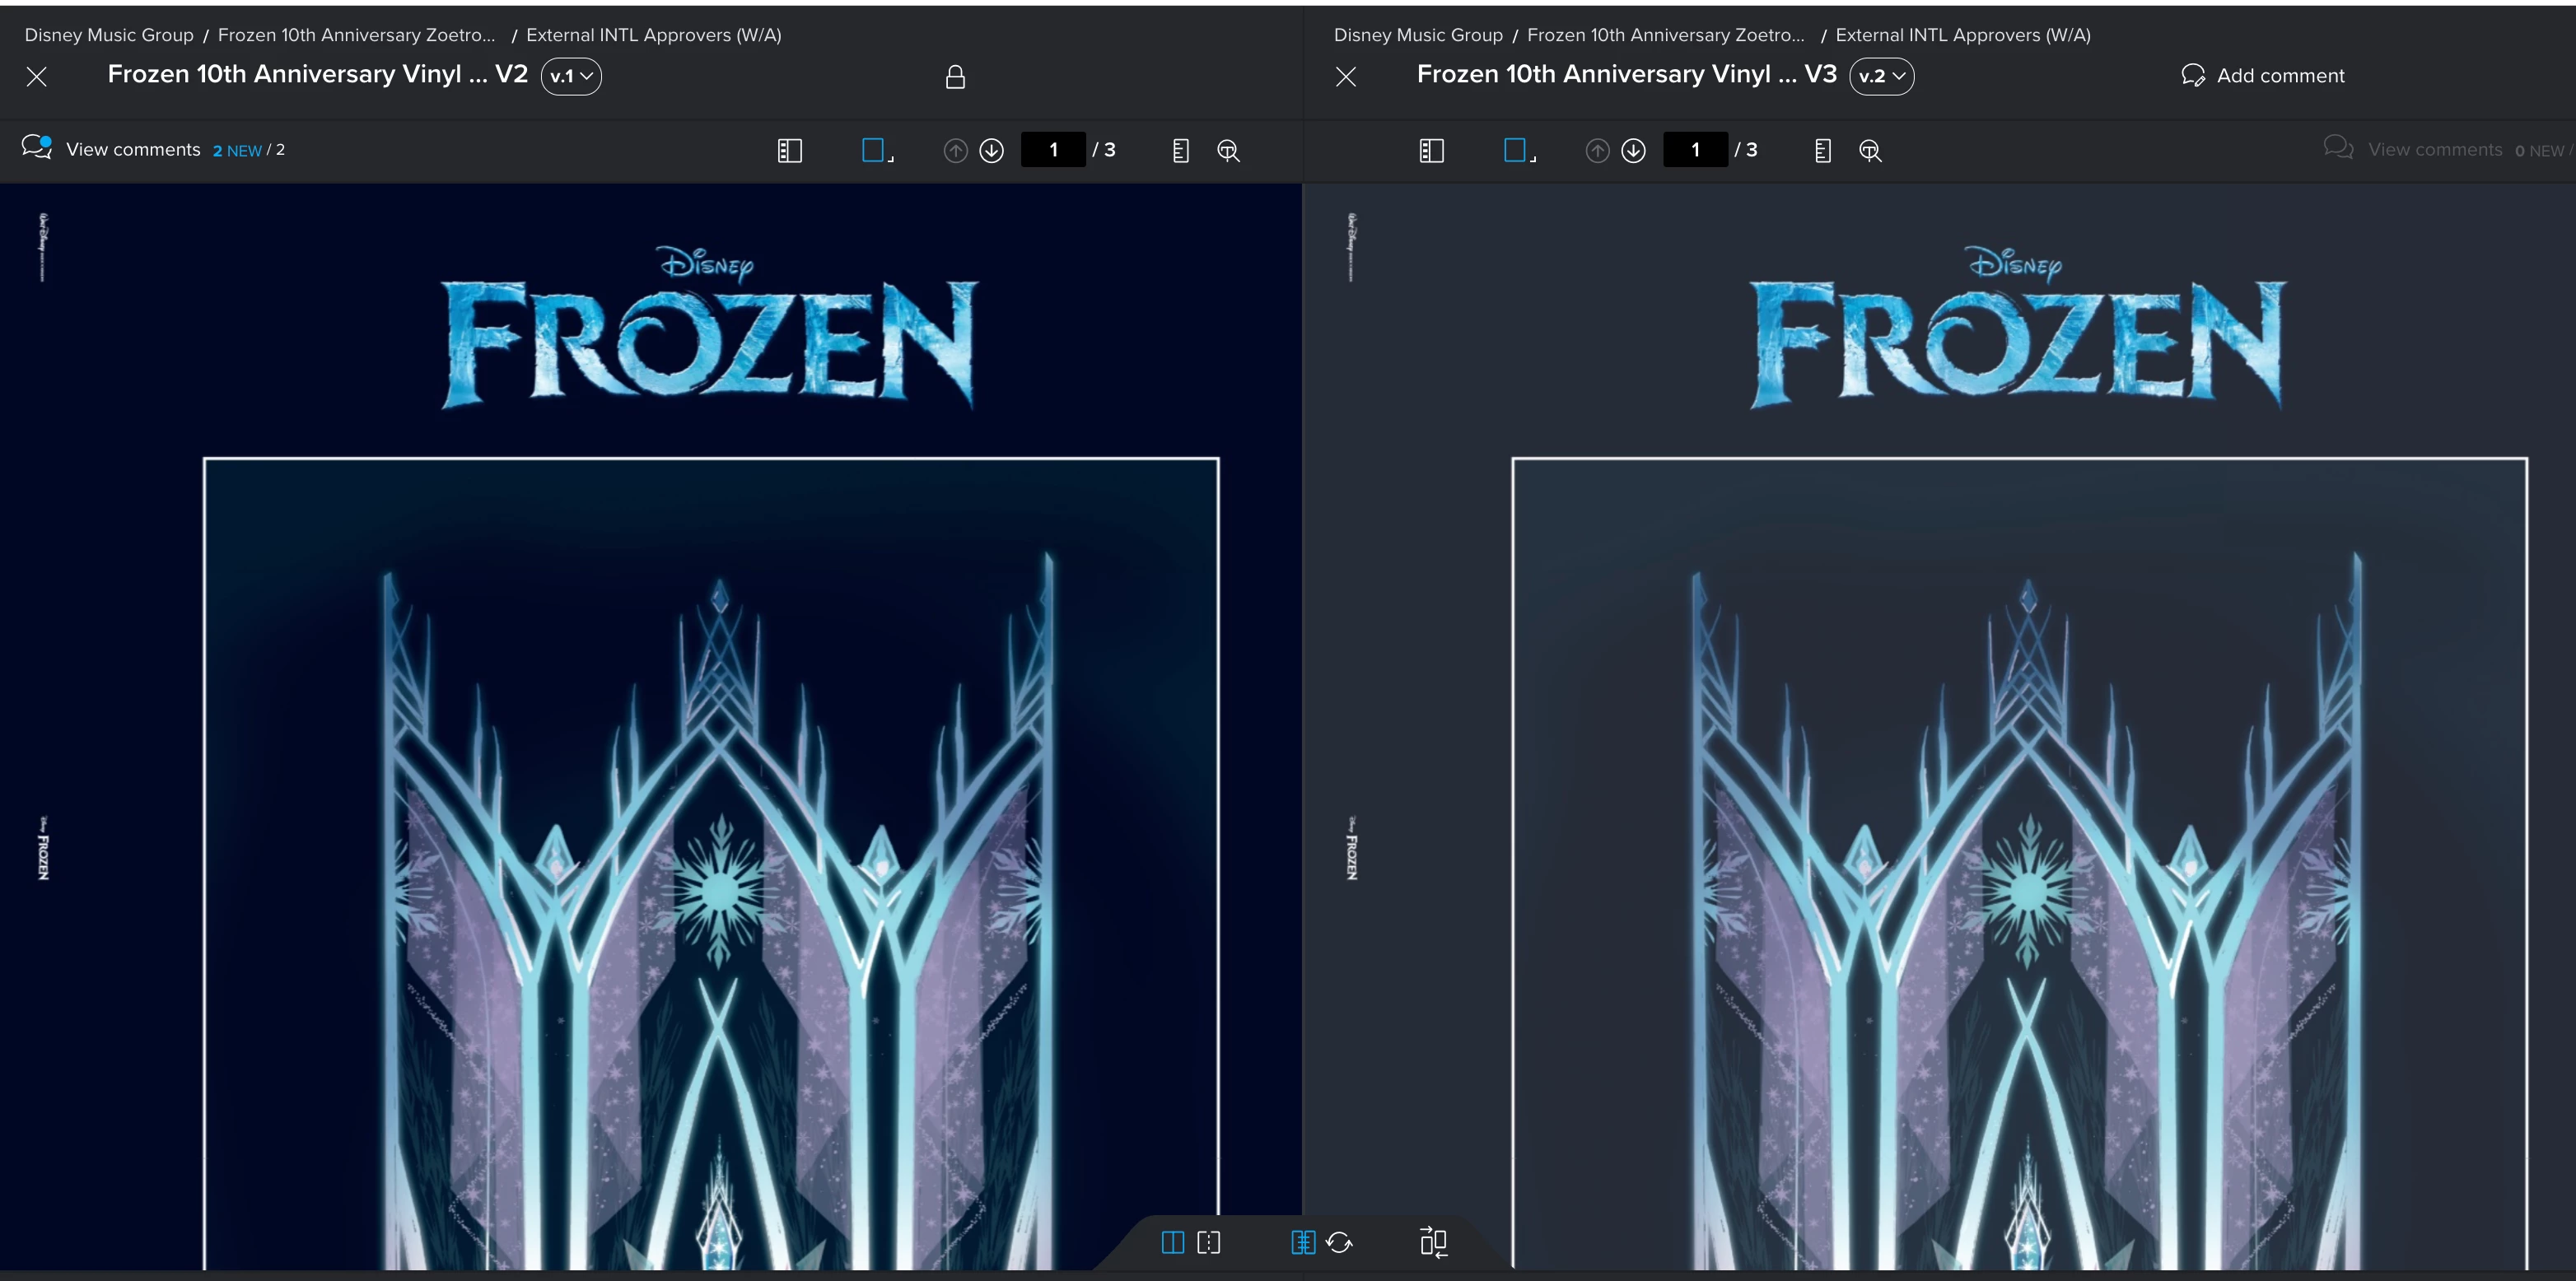Open External INTL Approvers breadcrumb on right
The image size is (2576, 1281).
click(x=1962, y=35)
